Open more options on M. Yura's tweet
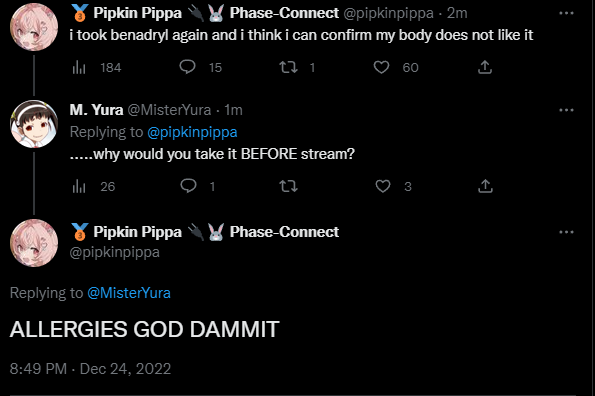This screenshot has height=396, width=595. tap(566, 110)
